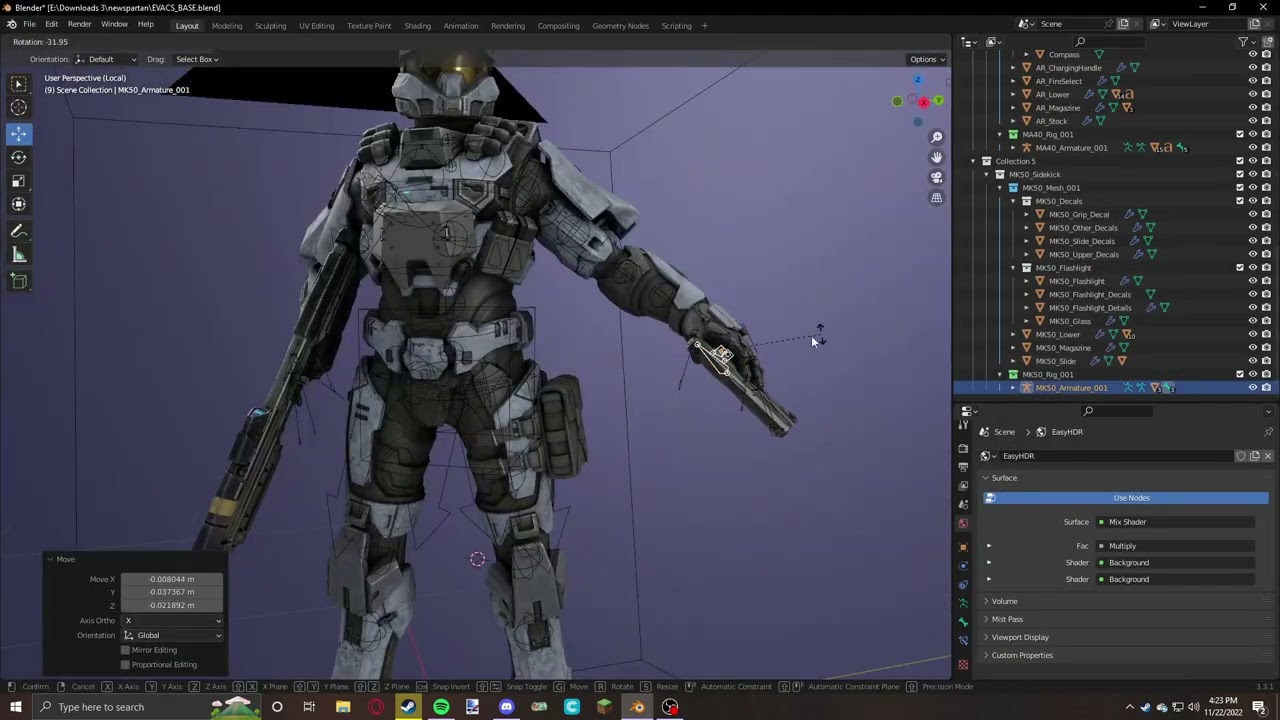
Task: Toggle pin in Properties editor
Action: pos(1268,432)
